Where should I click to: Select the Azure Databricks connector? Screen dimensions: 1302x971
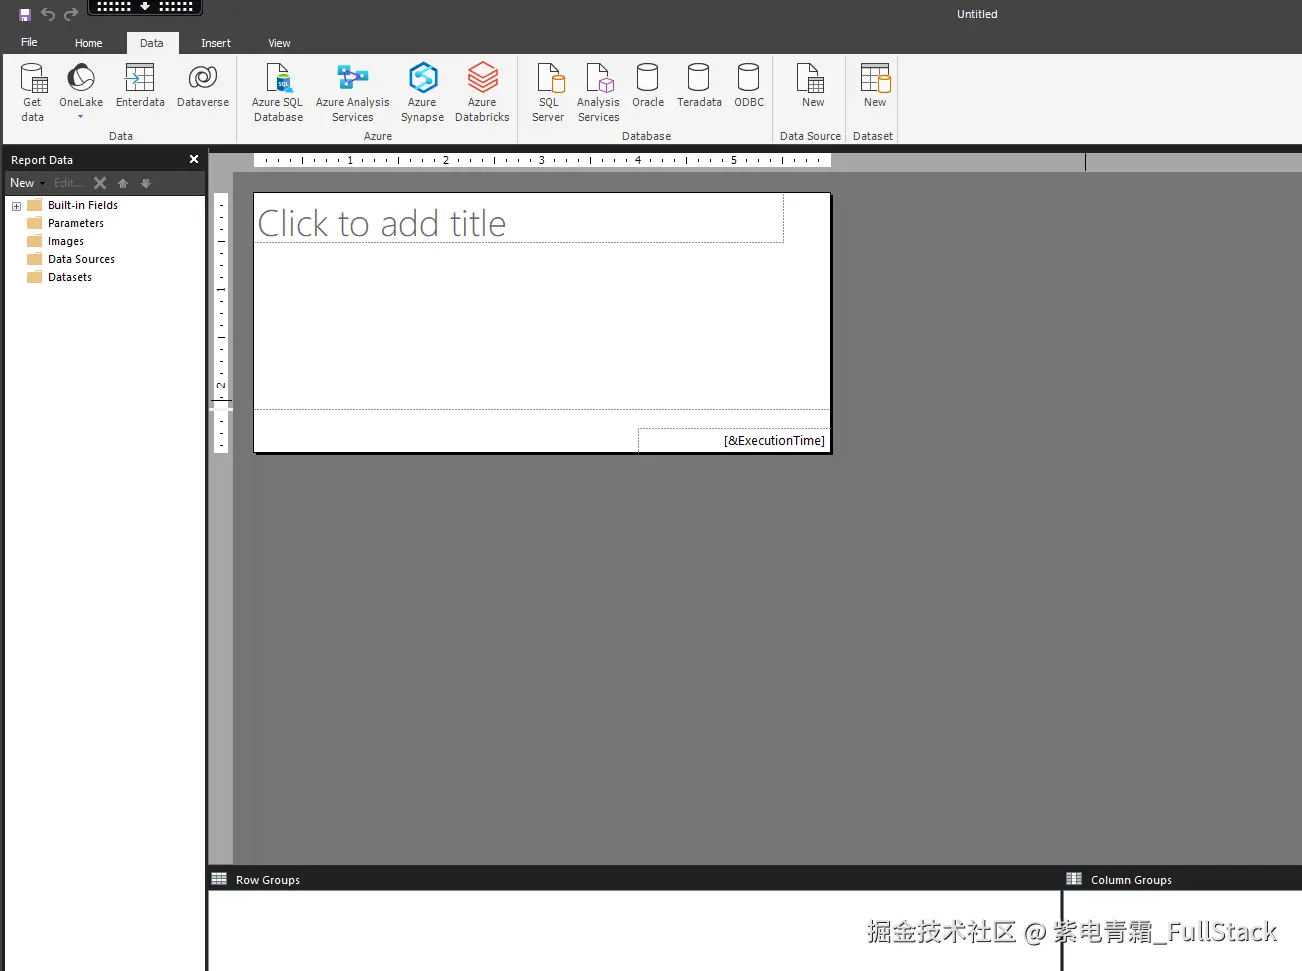coord(482,92)
